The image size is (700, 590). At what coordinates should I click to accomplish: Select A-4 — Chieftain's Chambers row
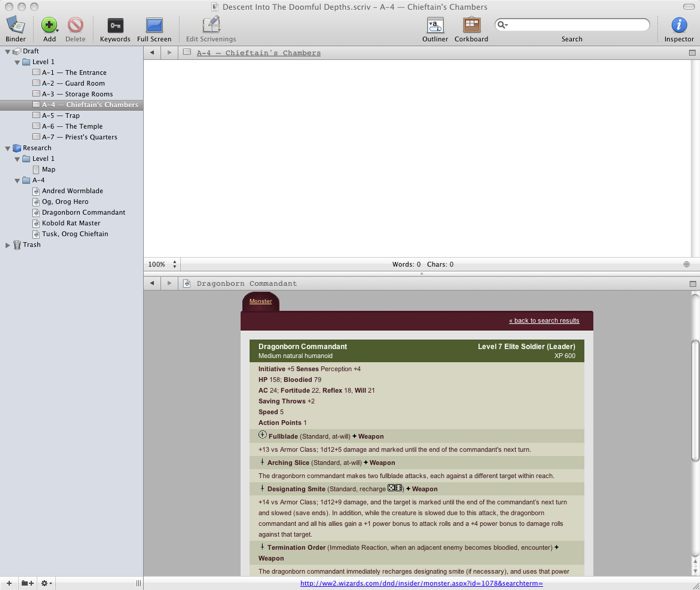[x=71, y=105]
